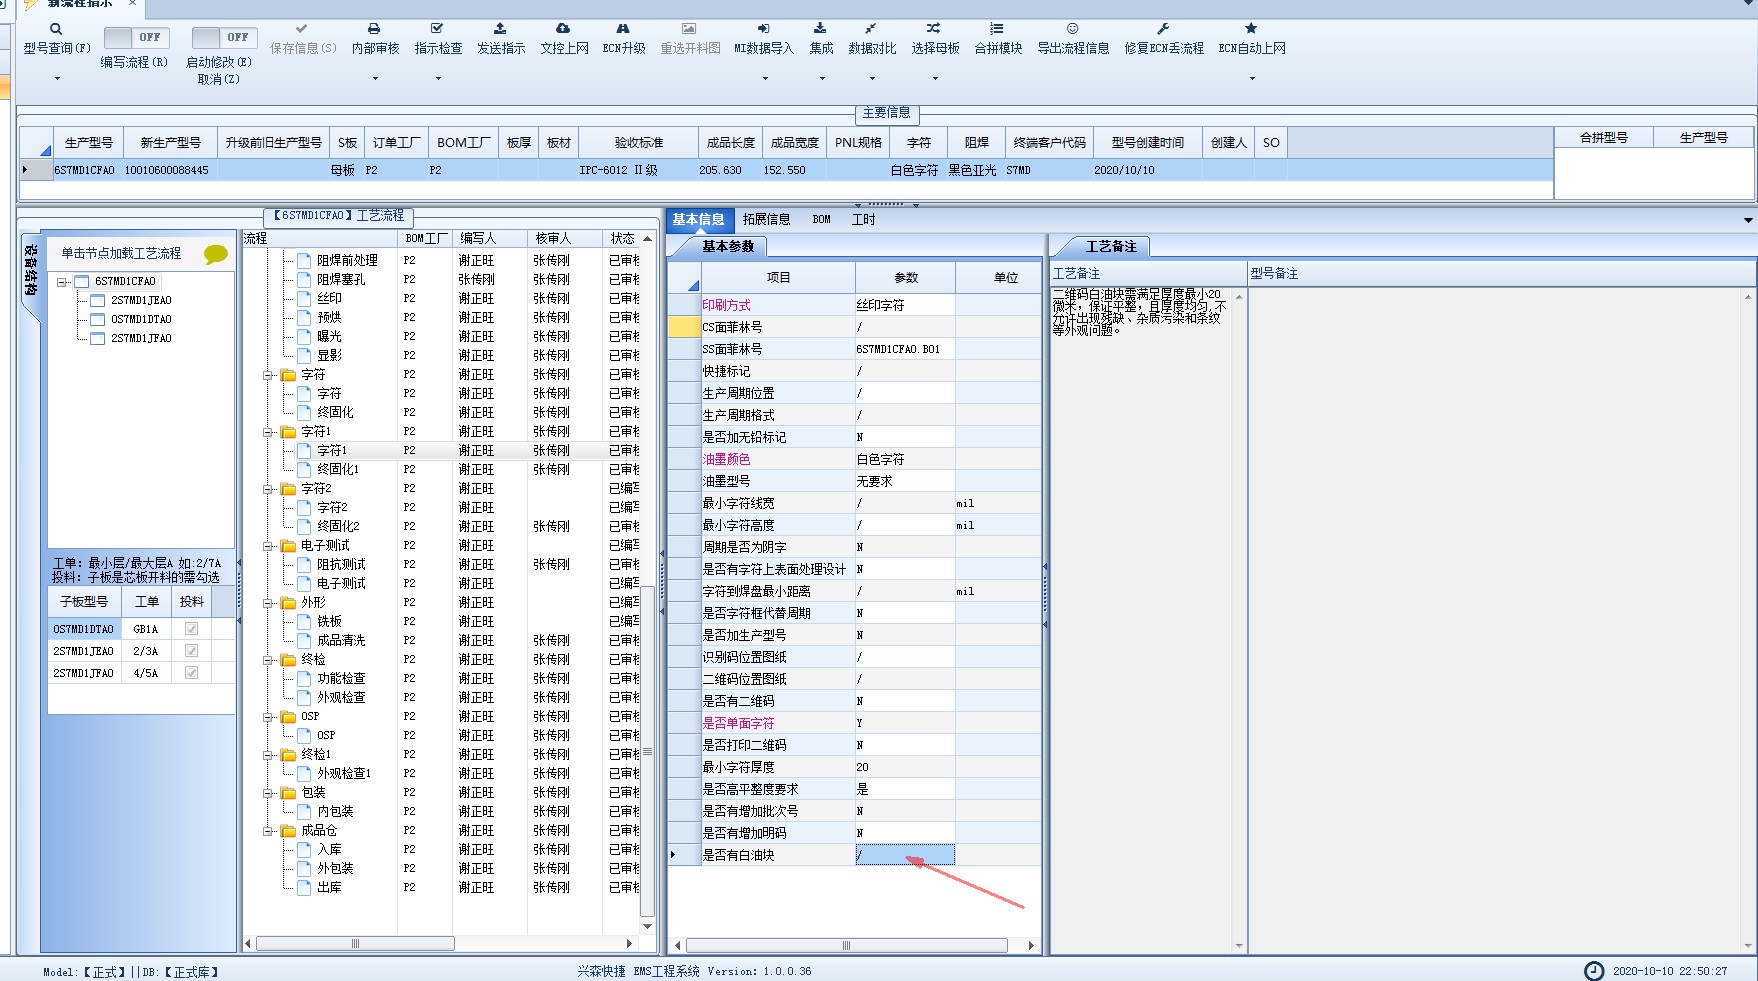Toggle the 编写流程 OFF switch
This screenshot has width=1758, height=981.
(136, 38)
